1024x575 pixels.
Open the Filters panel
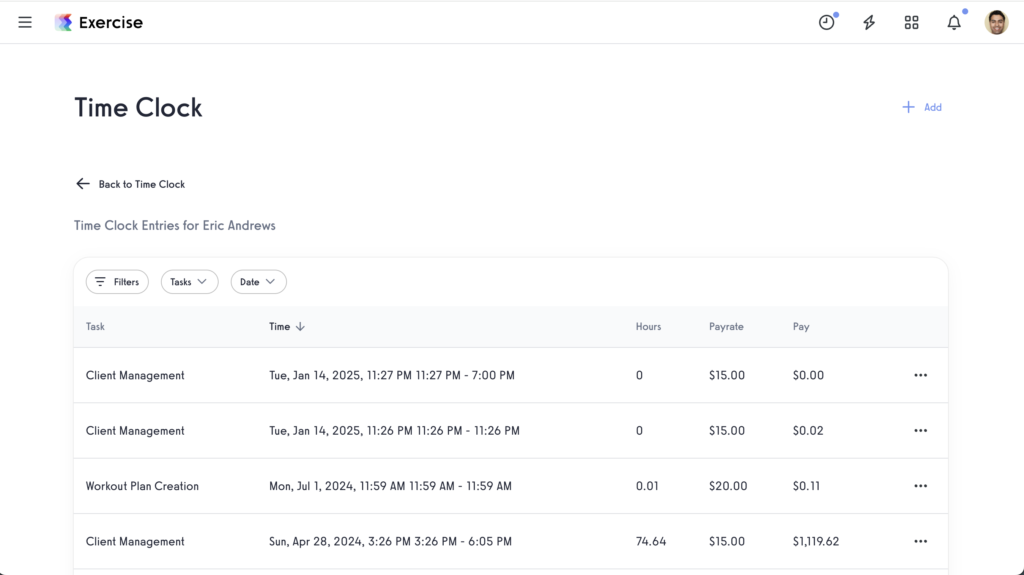pos(117,282)
